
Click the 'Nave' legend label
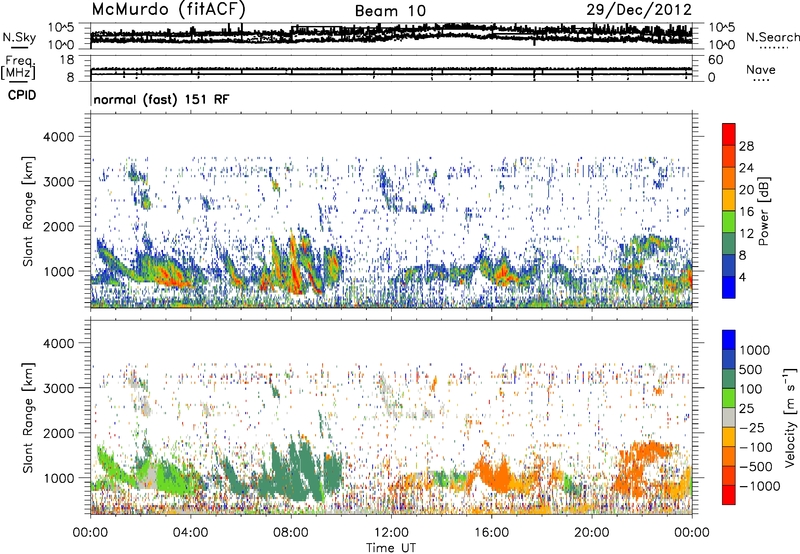760,69
